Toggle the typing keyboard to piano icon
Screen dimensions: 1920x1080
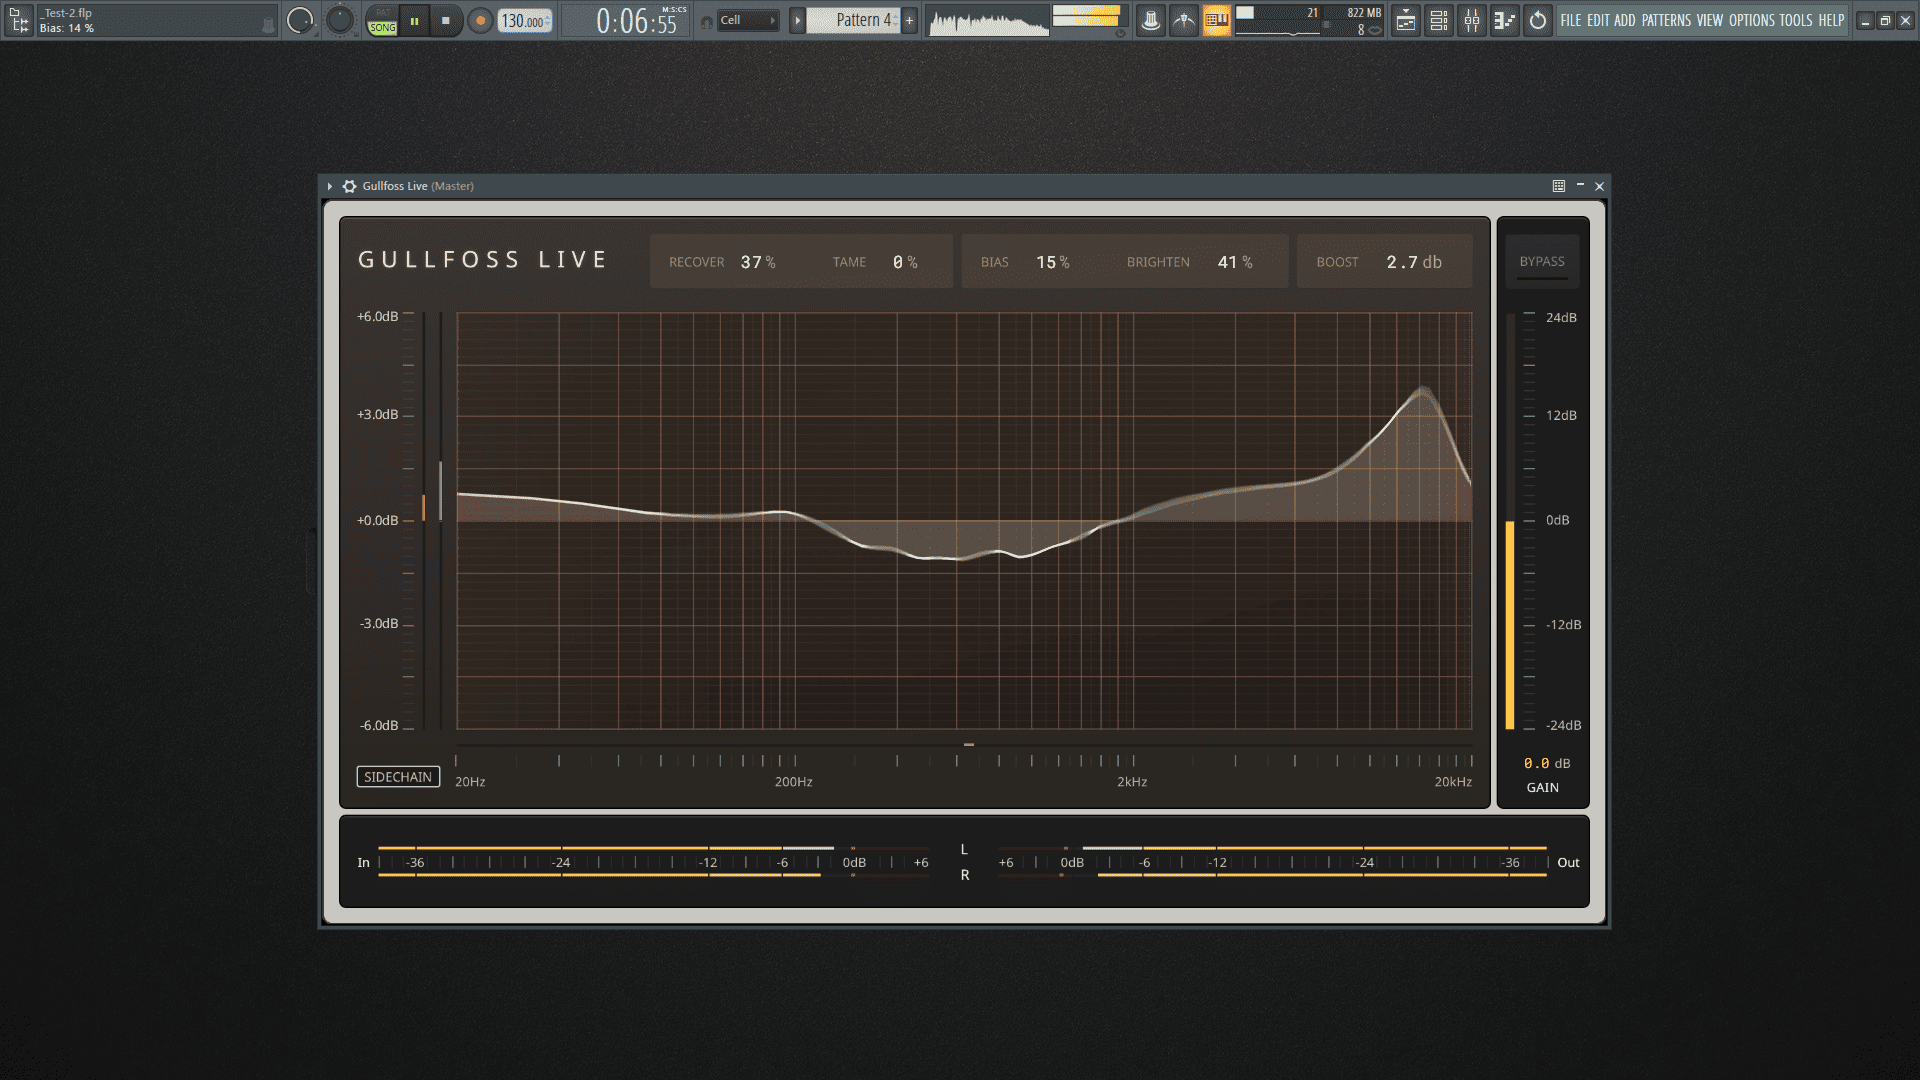point(1217,20)
